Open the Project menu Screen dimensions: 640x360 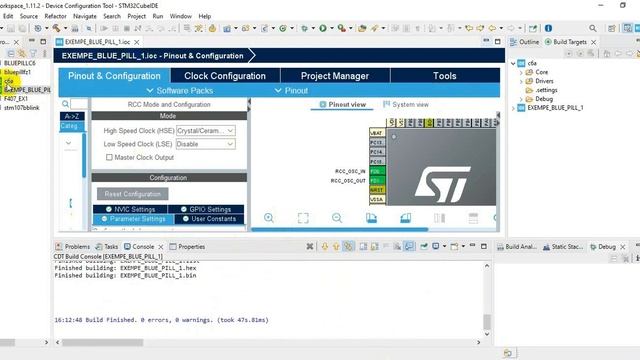[136, 16]
